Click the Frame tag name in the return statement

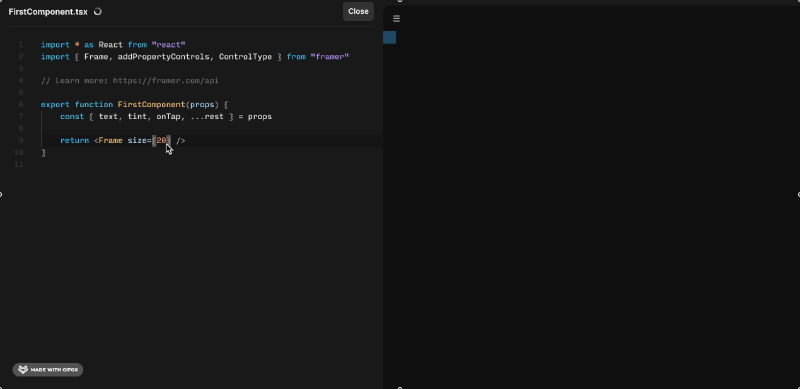(110, 140)
